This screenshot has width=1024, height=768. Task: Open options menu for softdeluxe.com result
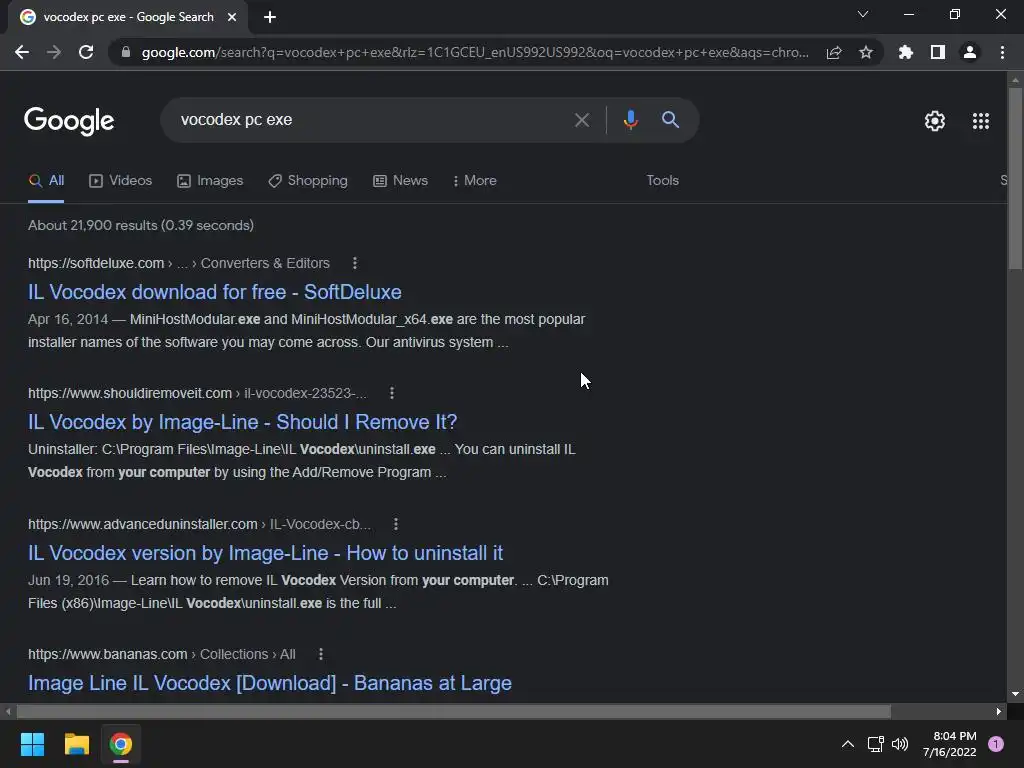coord(355,263)
